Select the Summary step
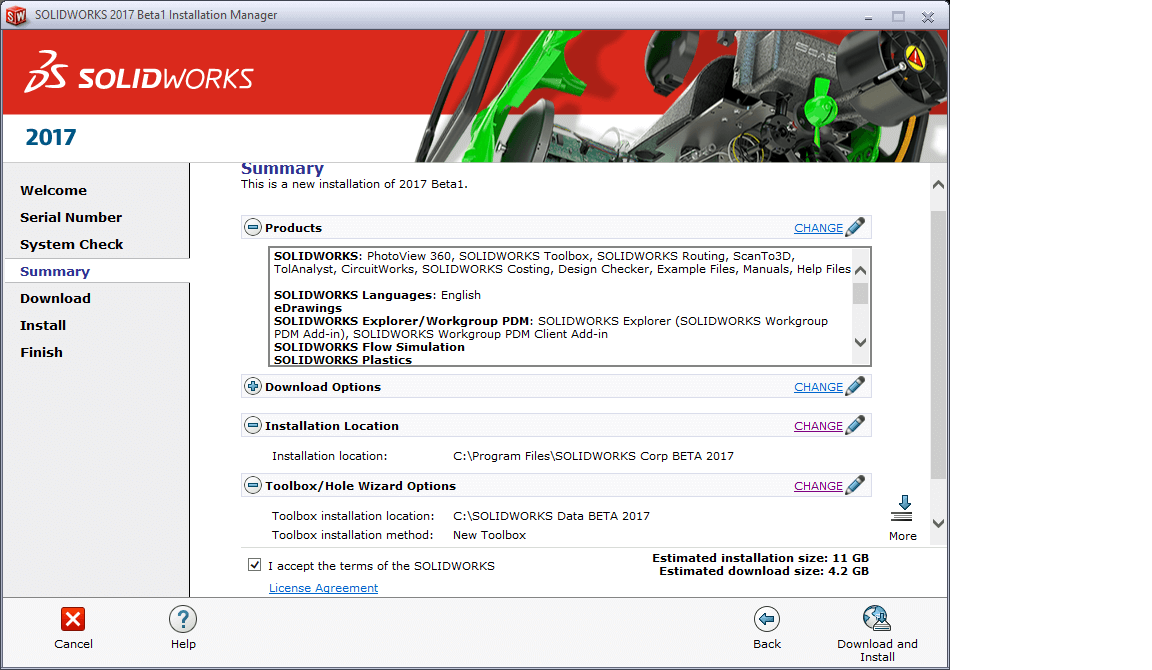The height and width of the screenshot is (670, 1152). coord(55,272)
